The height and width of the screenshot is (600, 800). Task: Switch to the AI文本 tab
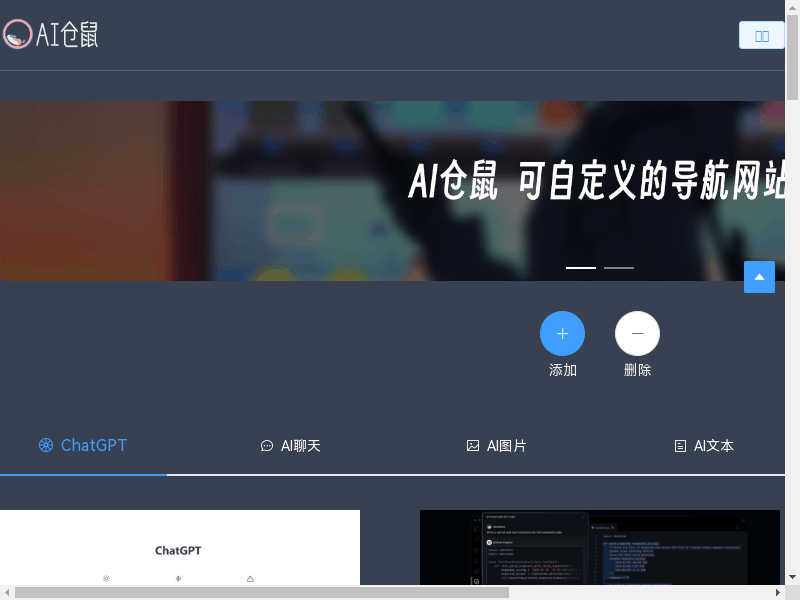coord(704,446)
